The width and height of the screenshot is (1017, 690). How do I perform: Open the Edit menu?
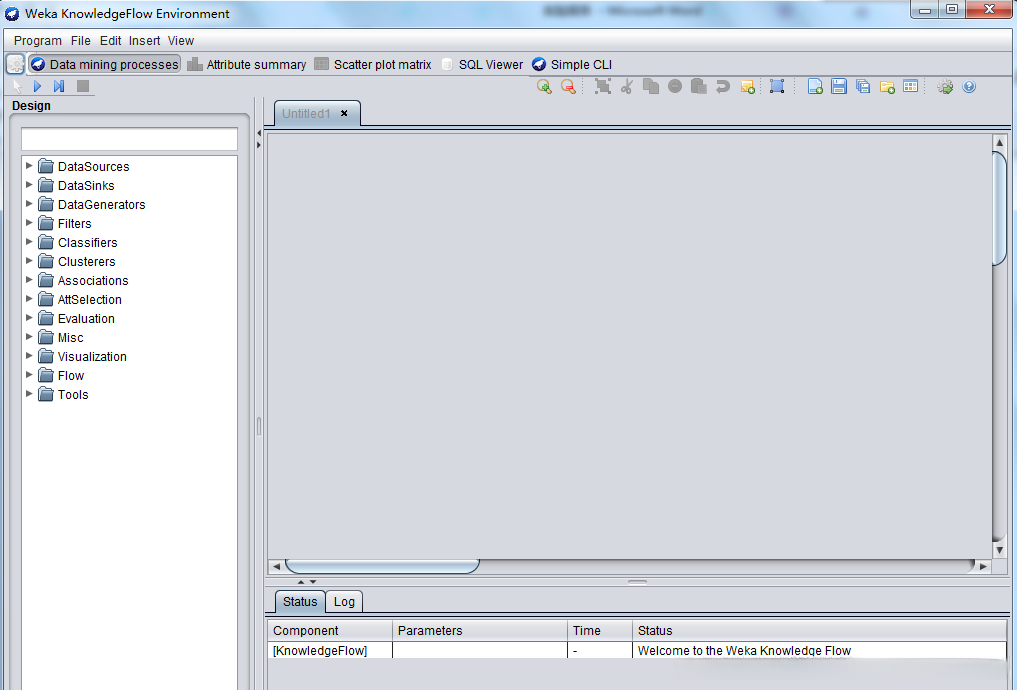click(110, 40)
